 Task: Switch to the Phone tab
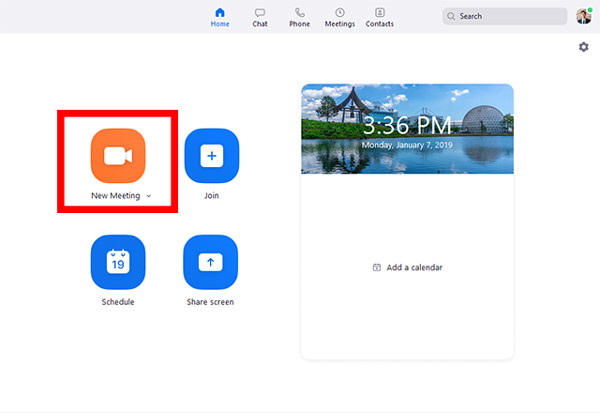click(300, 18)
